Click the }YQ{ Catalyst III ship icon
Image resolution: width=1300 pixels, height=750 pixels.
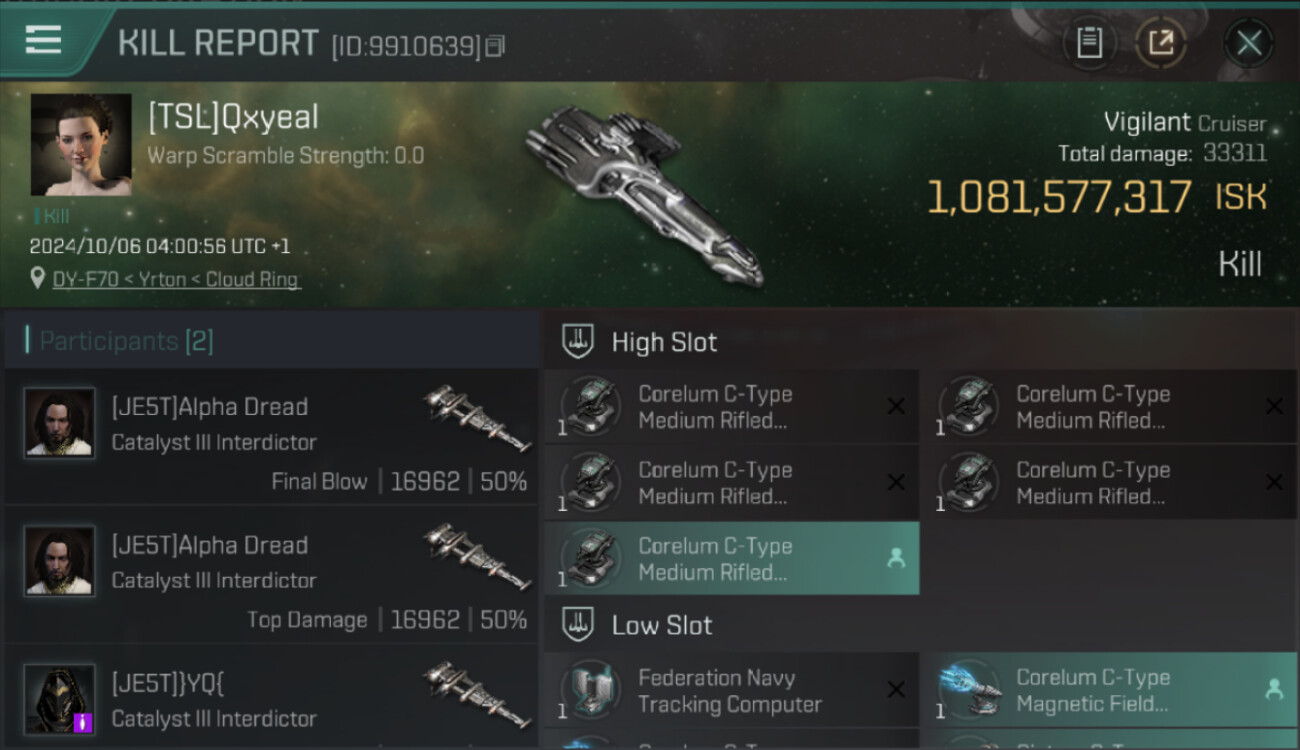tap(478, 696)
